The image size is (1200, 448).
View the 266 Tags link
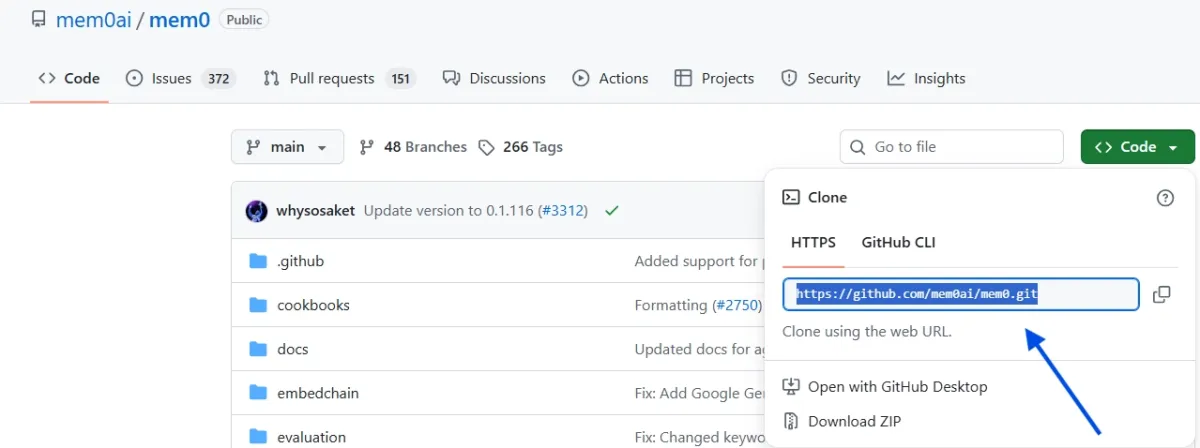click(520, 147)
